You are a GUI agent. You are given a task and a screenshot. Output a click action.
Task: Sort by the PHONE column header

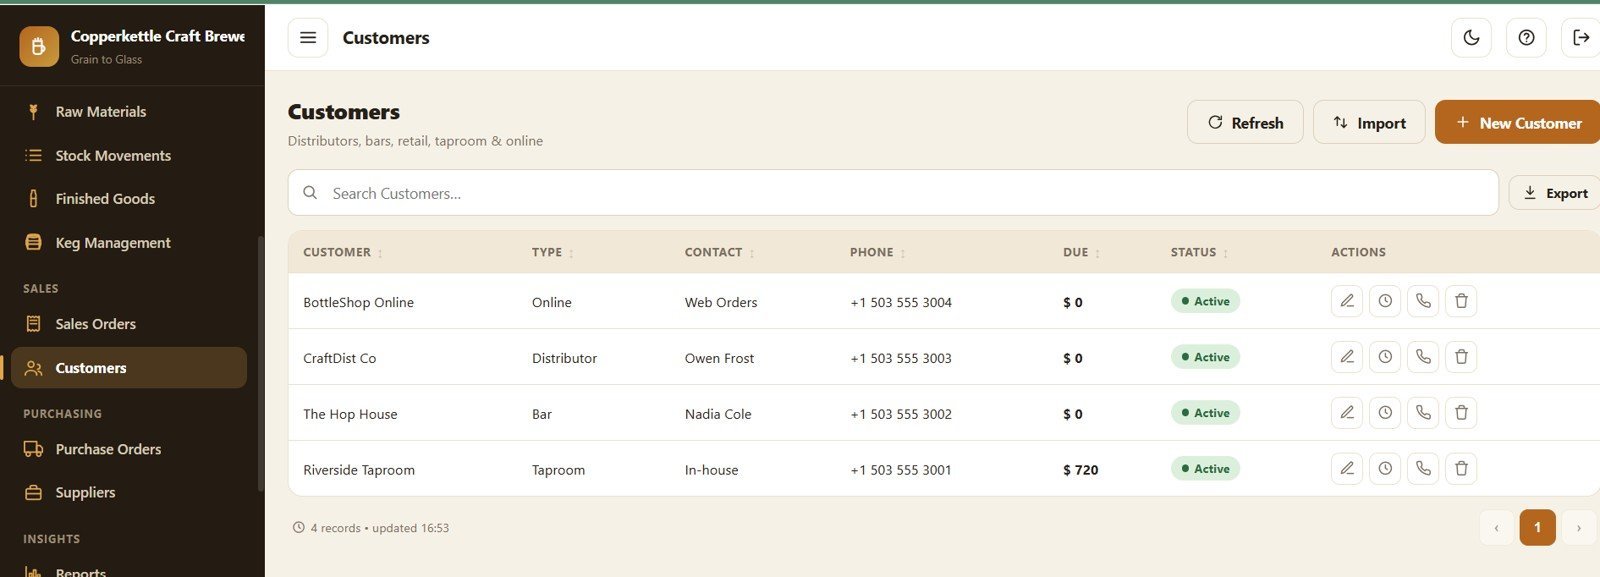click(x=878, y=252)
